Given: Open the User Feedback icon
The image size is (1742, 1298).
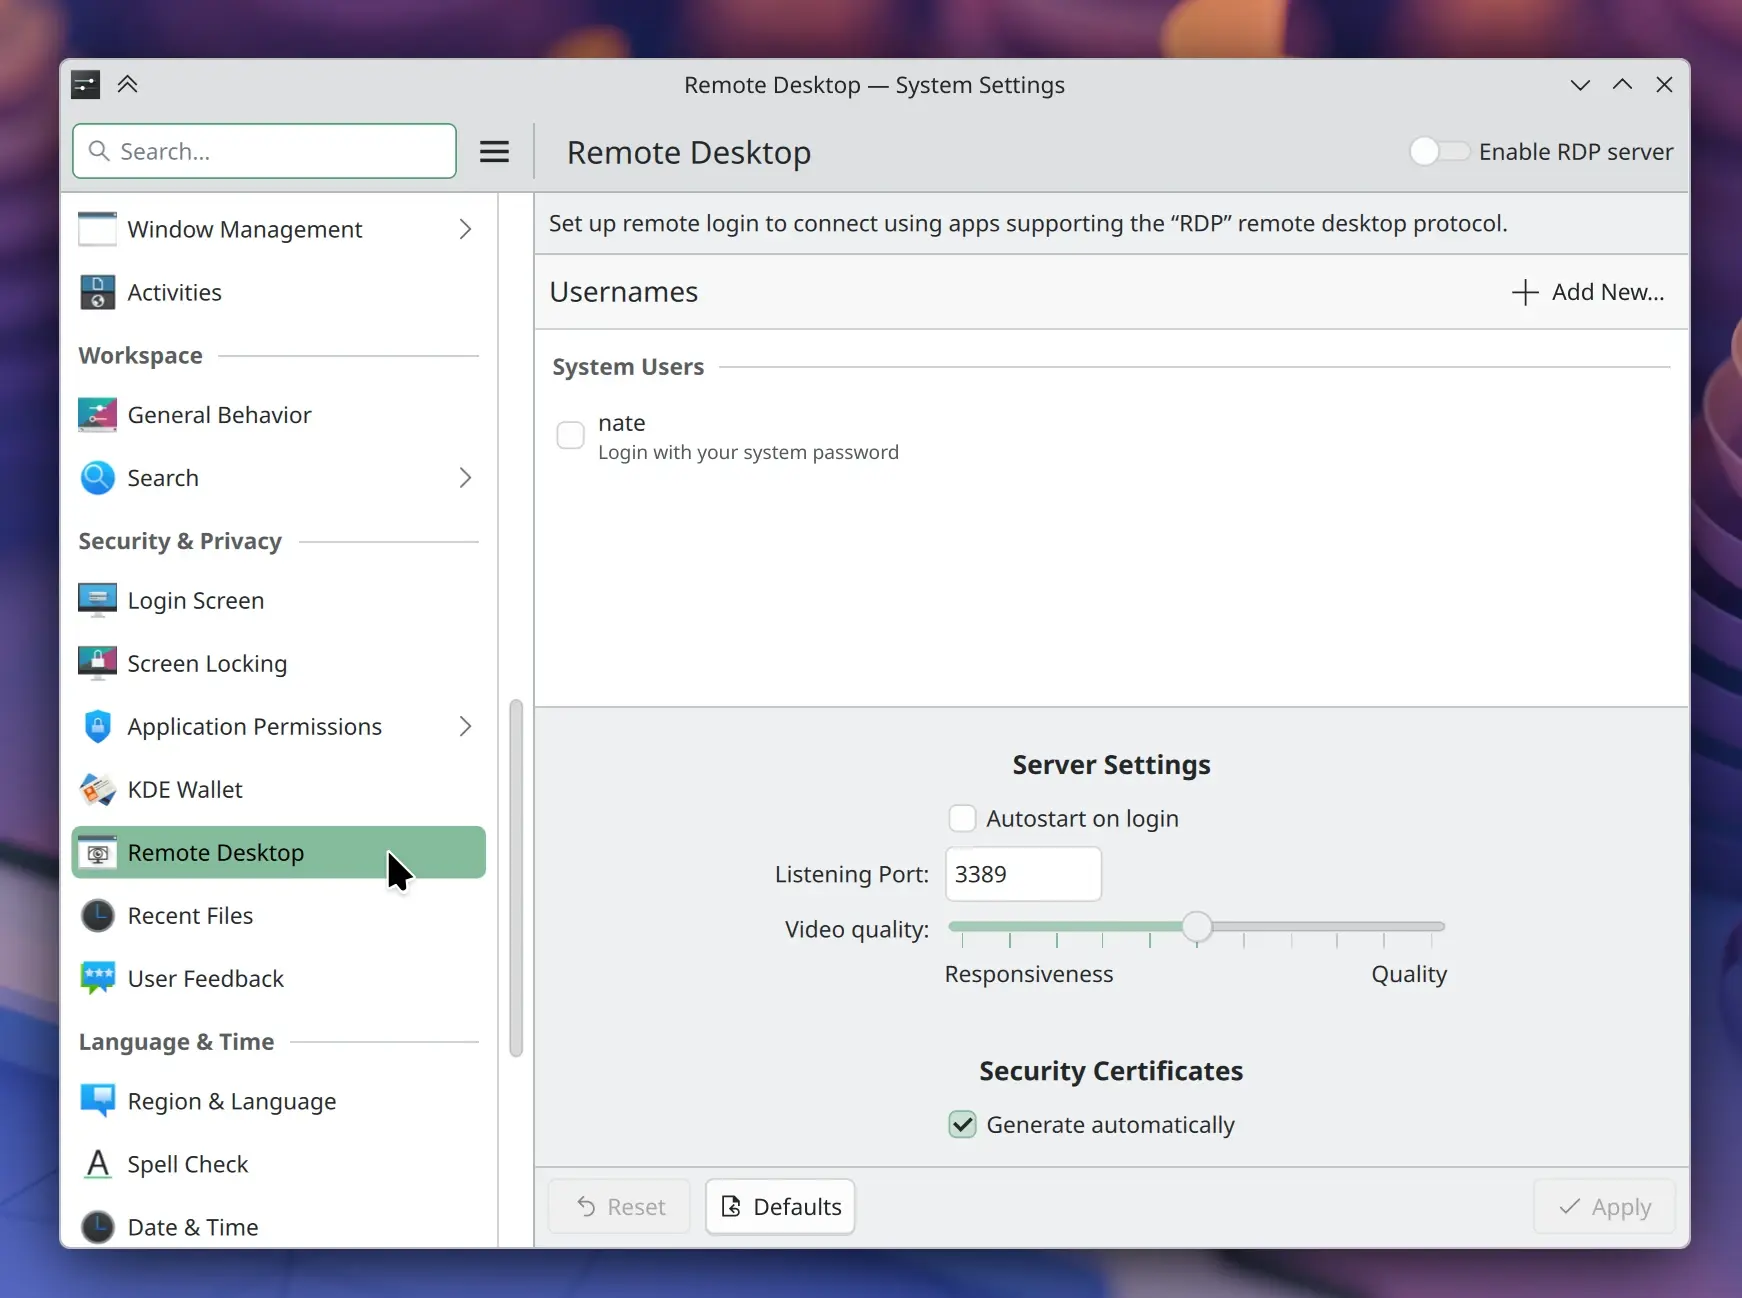Looking at the screenshot, I should 97,979.
